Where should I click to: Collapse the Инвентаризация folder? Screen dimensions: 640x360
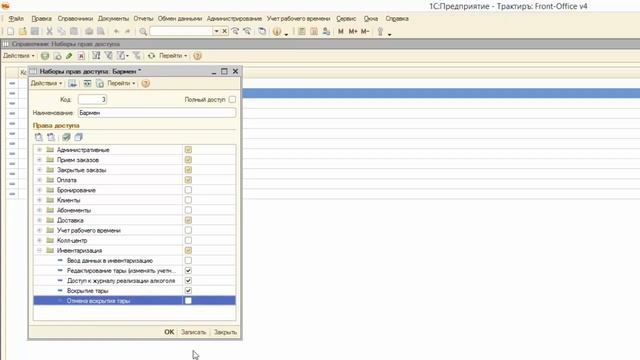tap(40, 250)
